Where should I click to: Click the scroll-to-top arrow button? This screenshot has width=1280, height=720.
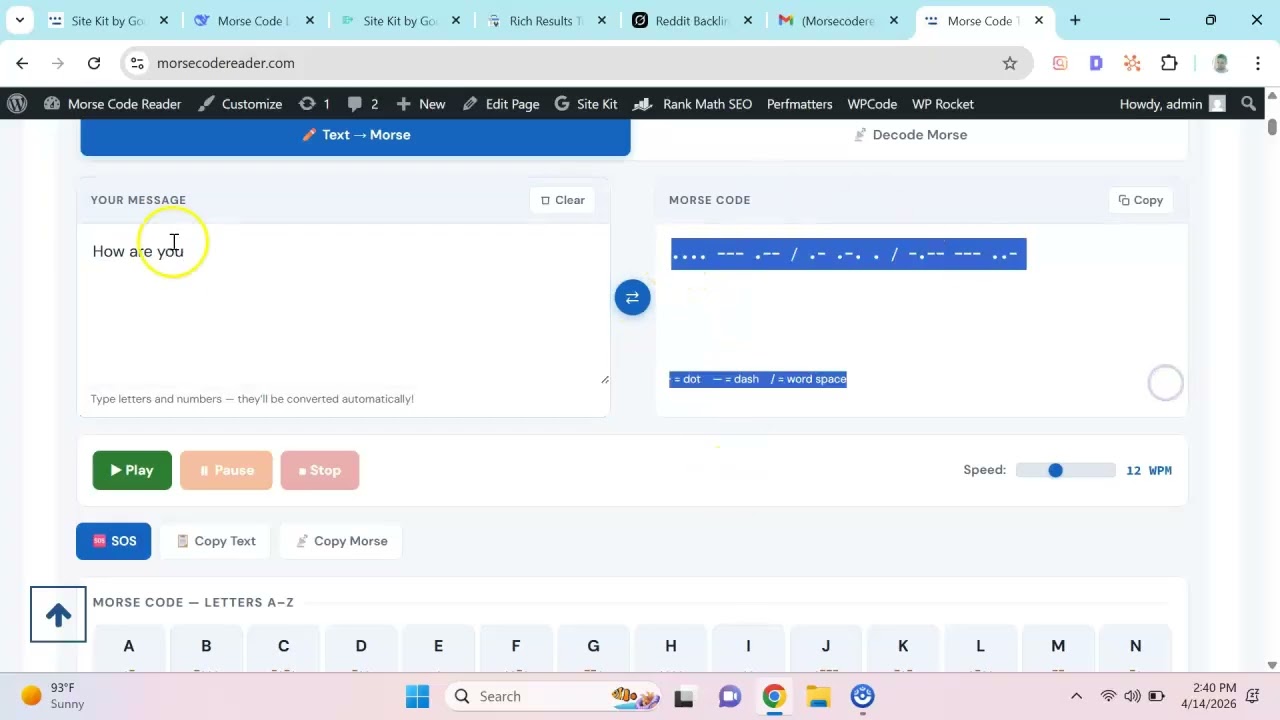(58, 614)
